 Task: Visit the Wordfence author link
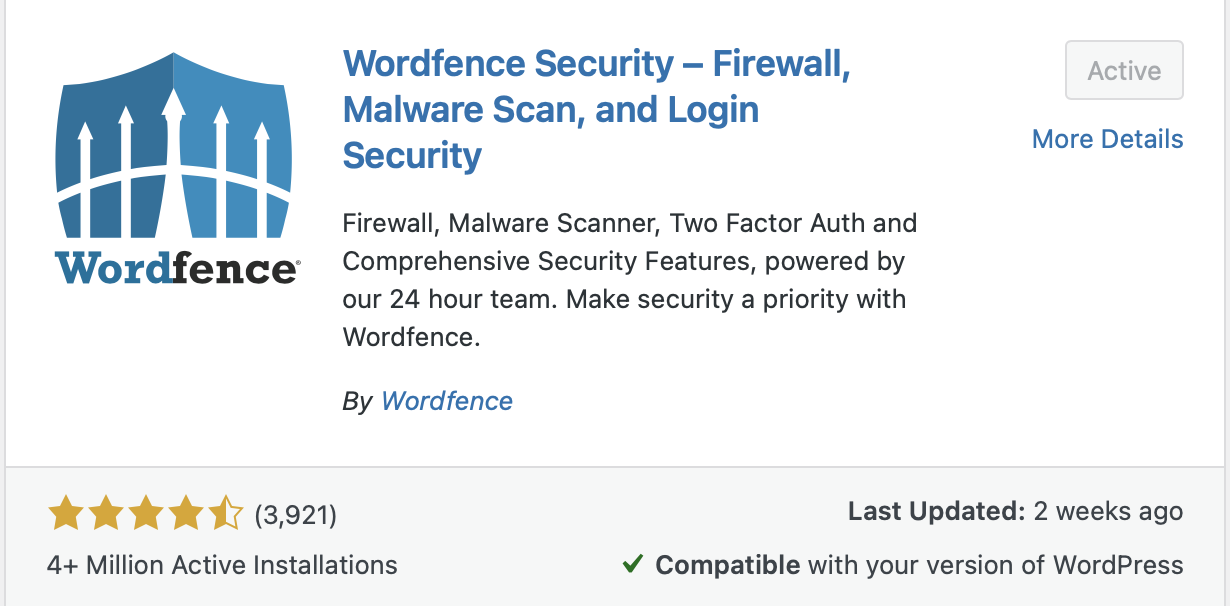coord(447,401)
